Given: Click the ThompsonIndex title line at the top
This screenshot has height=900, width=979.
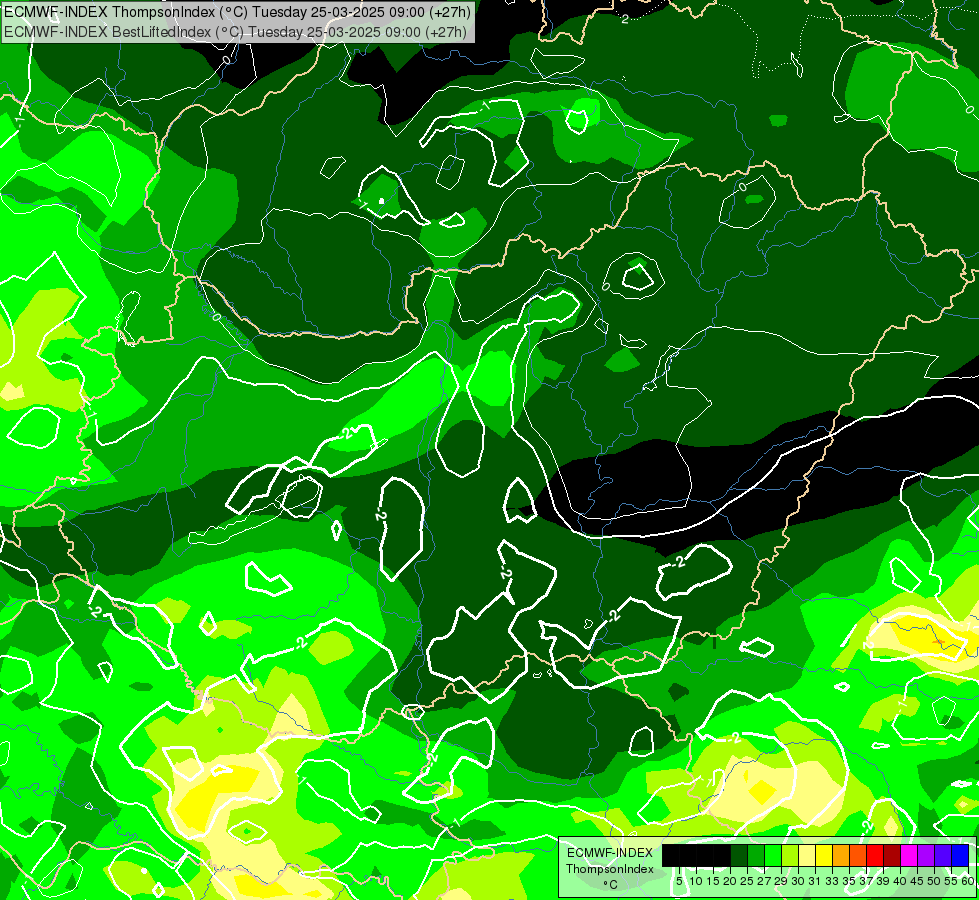Looking at the screenshot, I should coord(237,11).
